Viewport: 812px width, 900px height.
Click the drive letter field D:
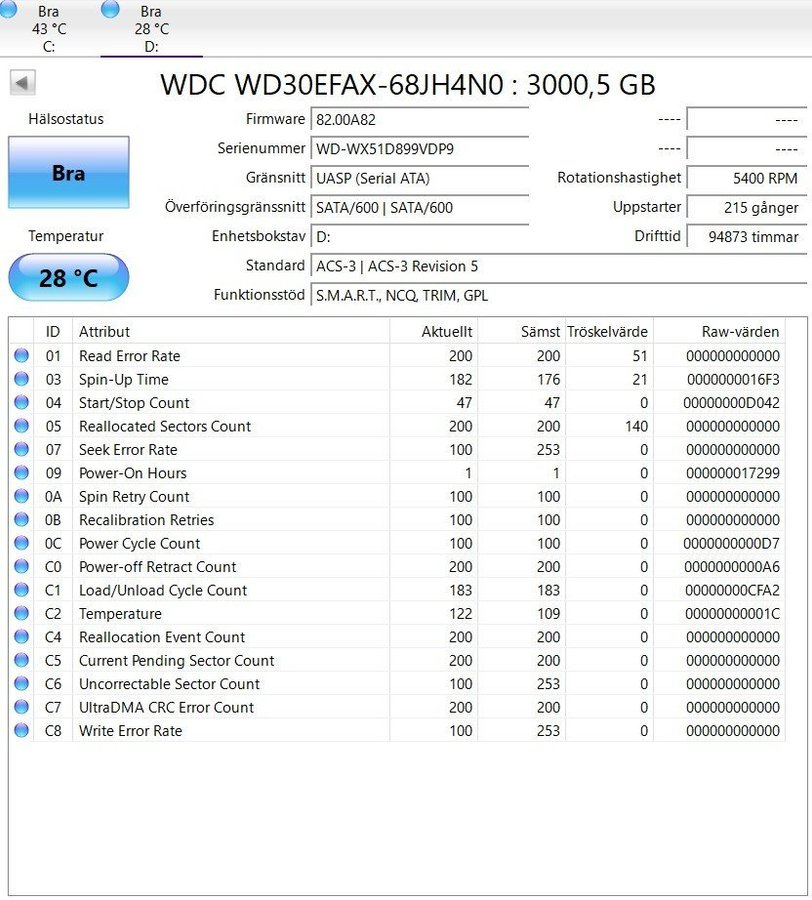click(419, 236)
